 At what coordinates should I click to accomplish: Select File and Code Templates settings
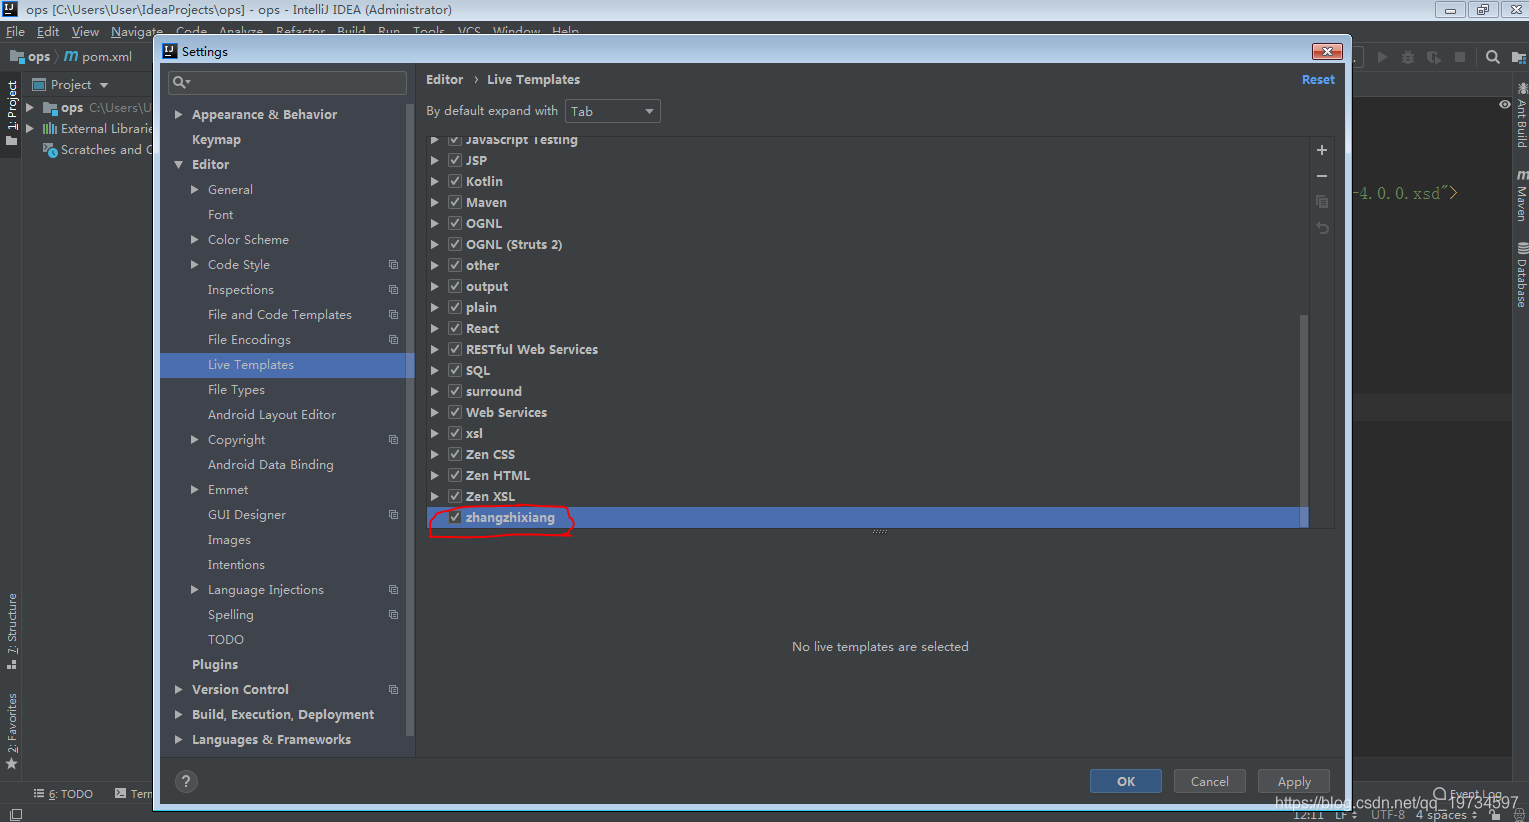(x=280, y=315)
